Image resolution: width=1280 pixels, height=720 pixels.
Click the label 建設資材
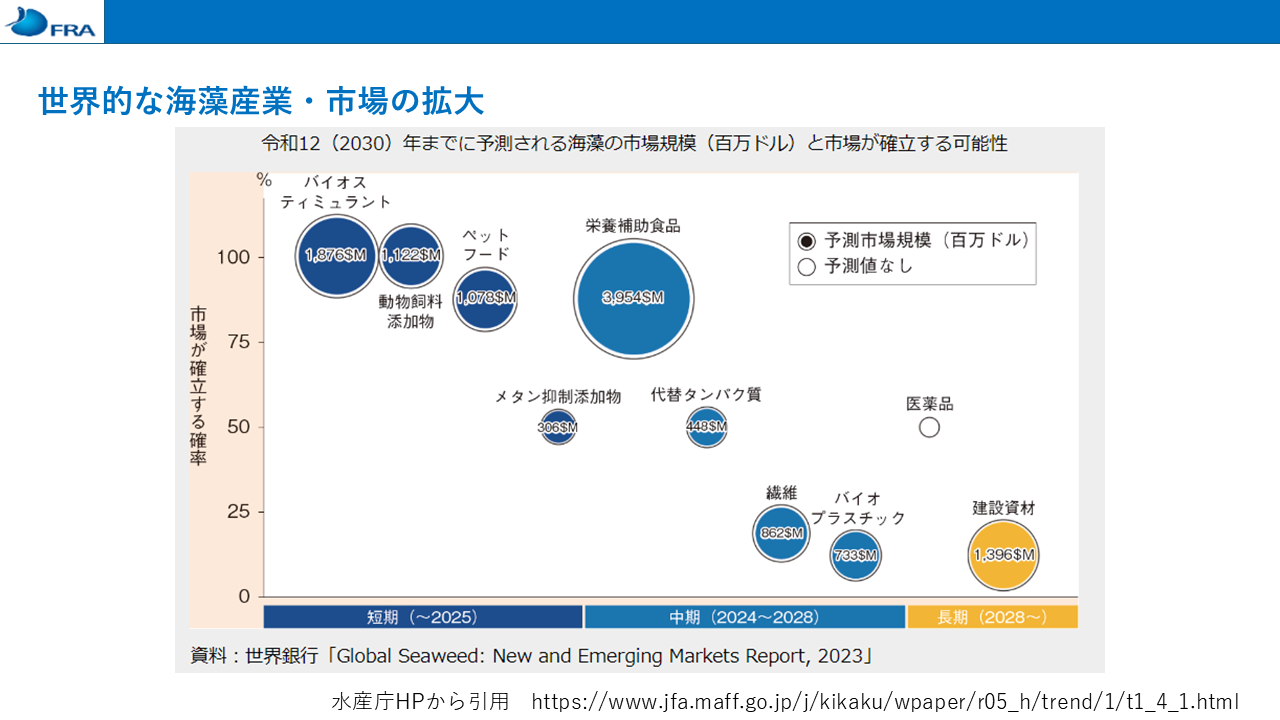(x=1004, y=507)
